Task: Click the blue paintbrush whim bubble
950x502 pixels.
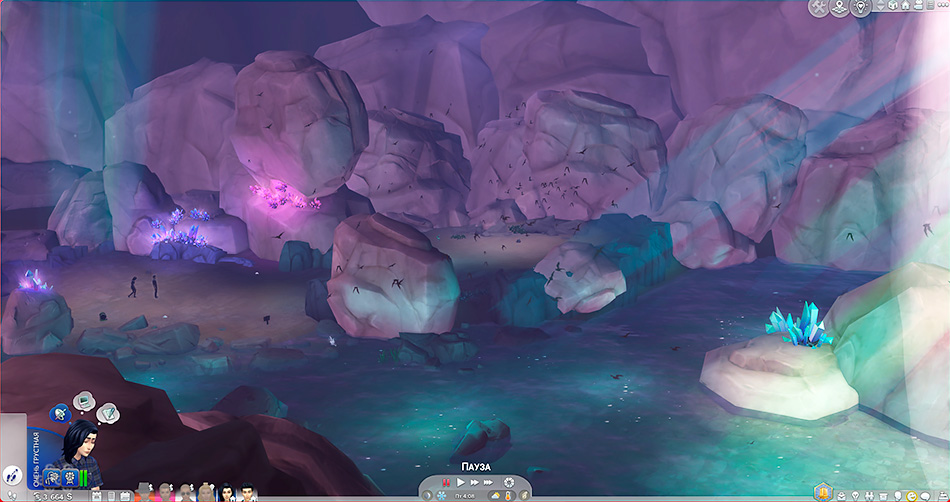Action: pos(59,412)
